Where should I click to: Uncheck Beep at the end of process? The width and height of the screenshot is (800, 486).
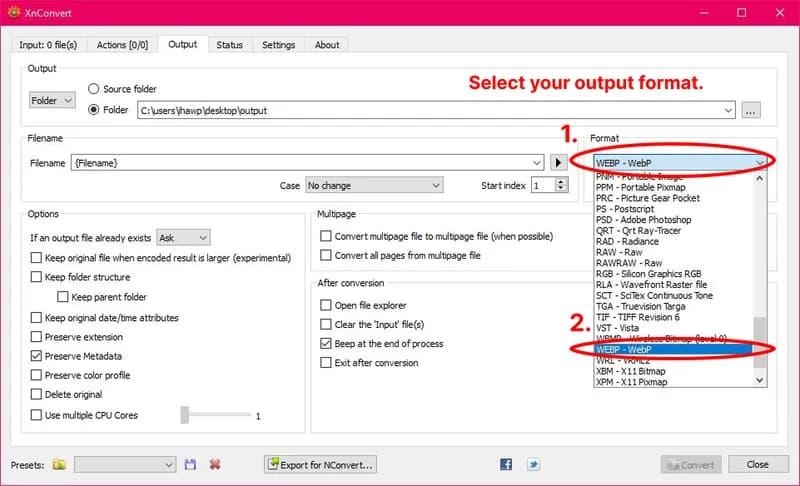click(x=326, y=344)
